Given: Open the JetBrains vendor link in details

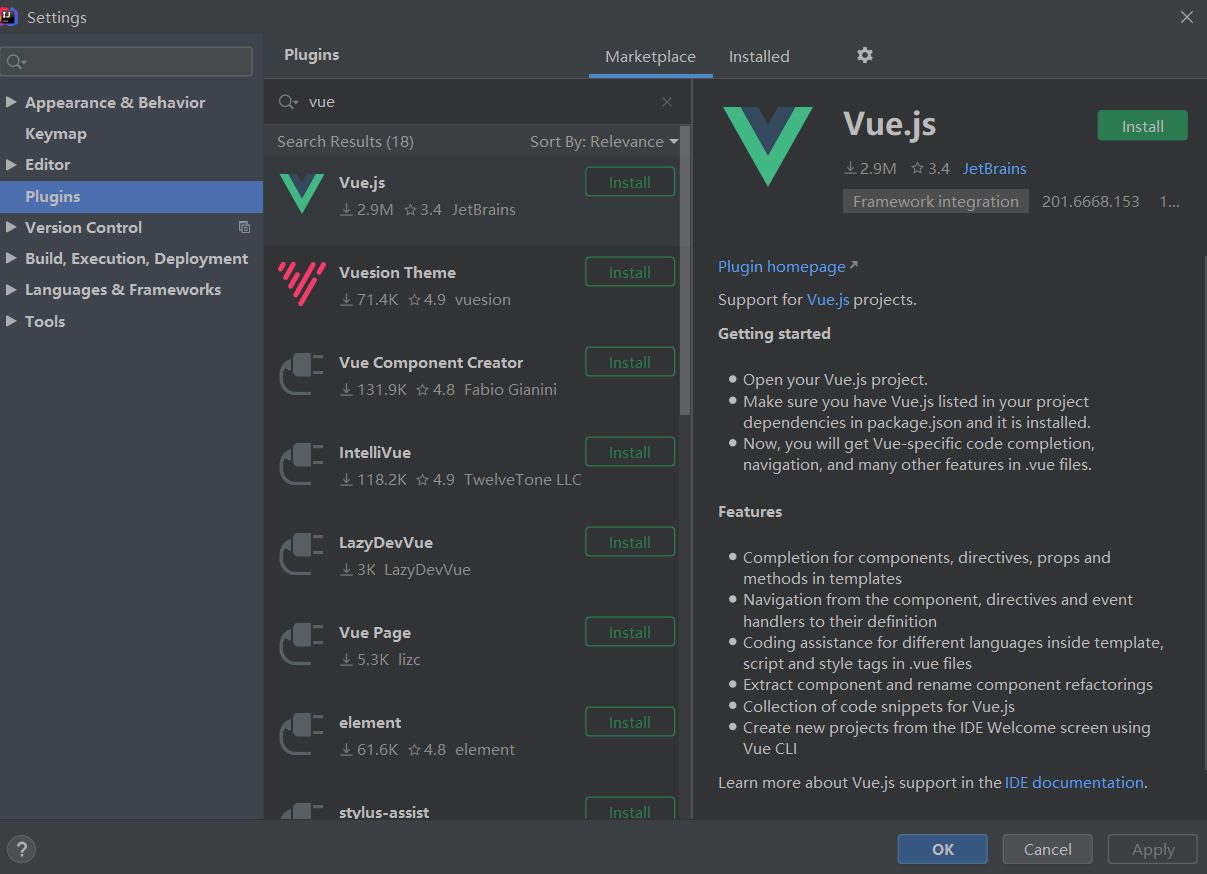Looking at the screenshot, I should (x=995, y=168).
